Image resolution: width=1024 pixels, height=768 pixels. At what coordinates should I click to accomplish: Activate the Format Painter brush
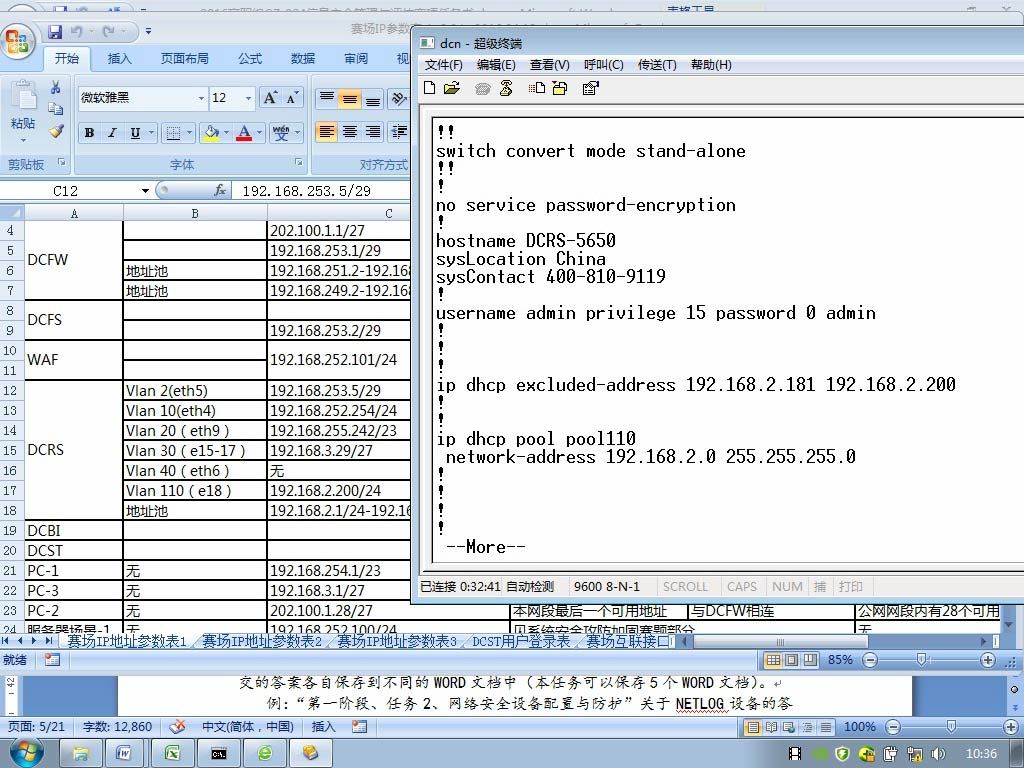click(x=56, y=131)
